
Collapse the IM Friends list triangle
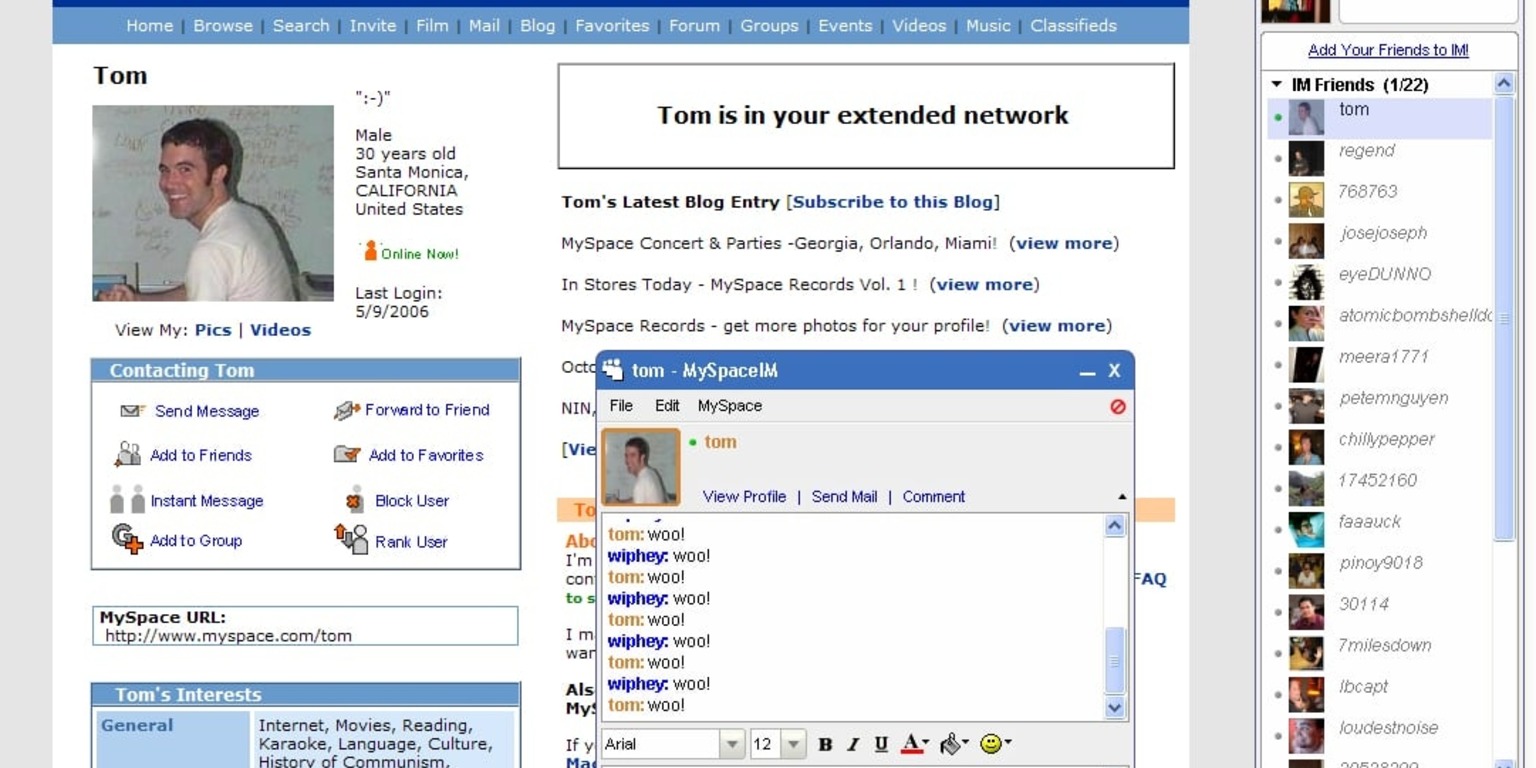(1277, 85)
